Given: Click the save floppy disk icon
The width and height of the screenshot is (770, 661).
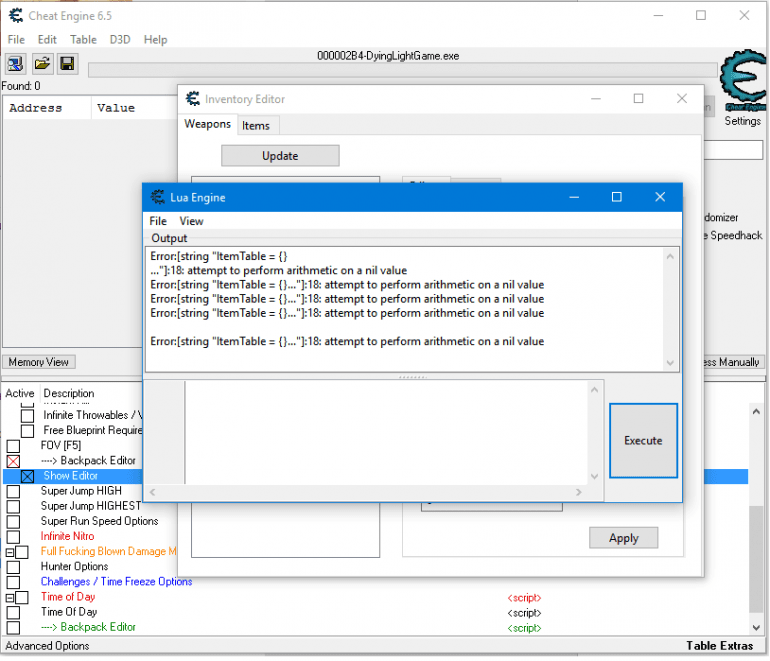Looking at the screenshot, I should click(x=67, y=64).
